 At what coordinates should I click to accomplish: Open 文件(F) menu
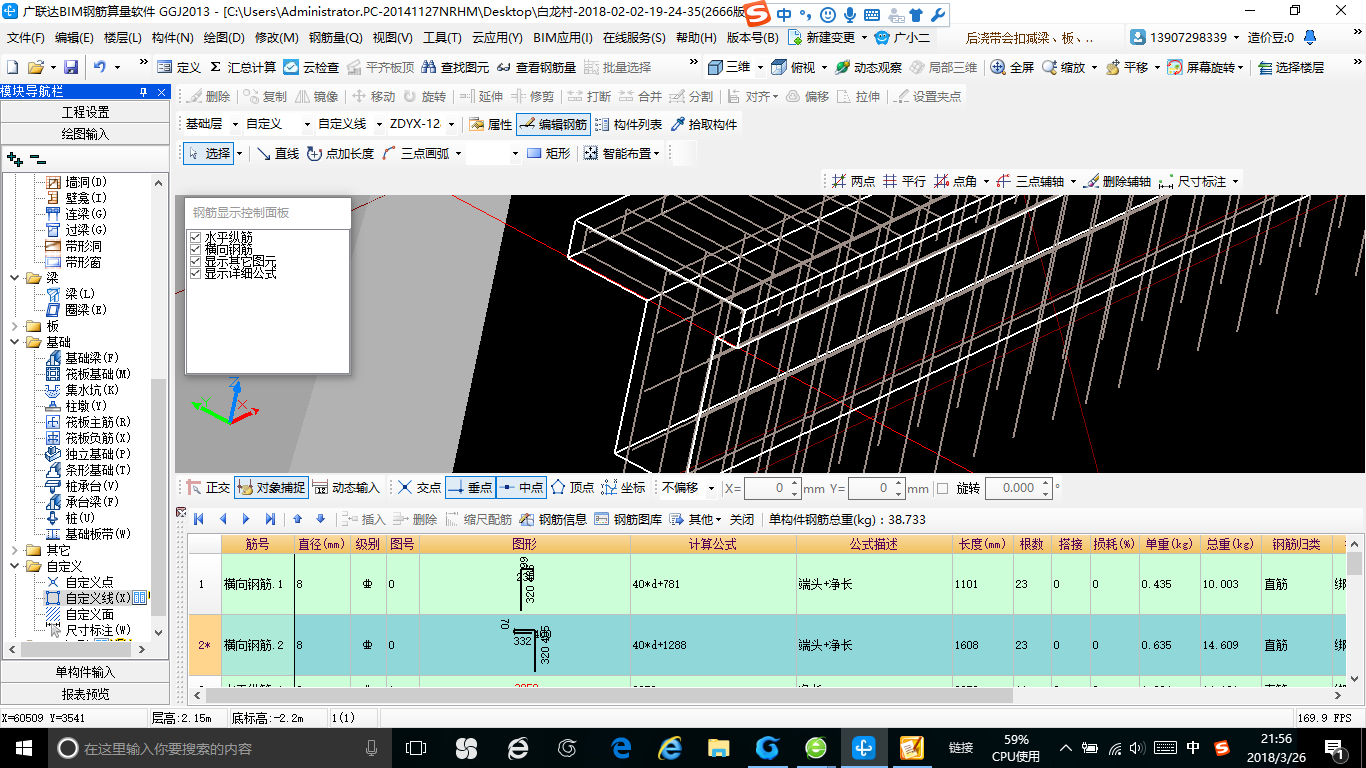[x=26, y=38]
